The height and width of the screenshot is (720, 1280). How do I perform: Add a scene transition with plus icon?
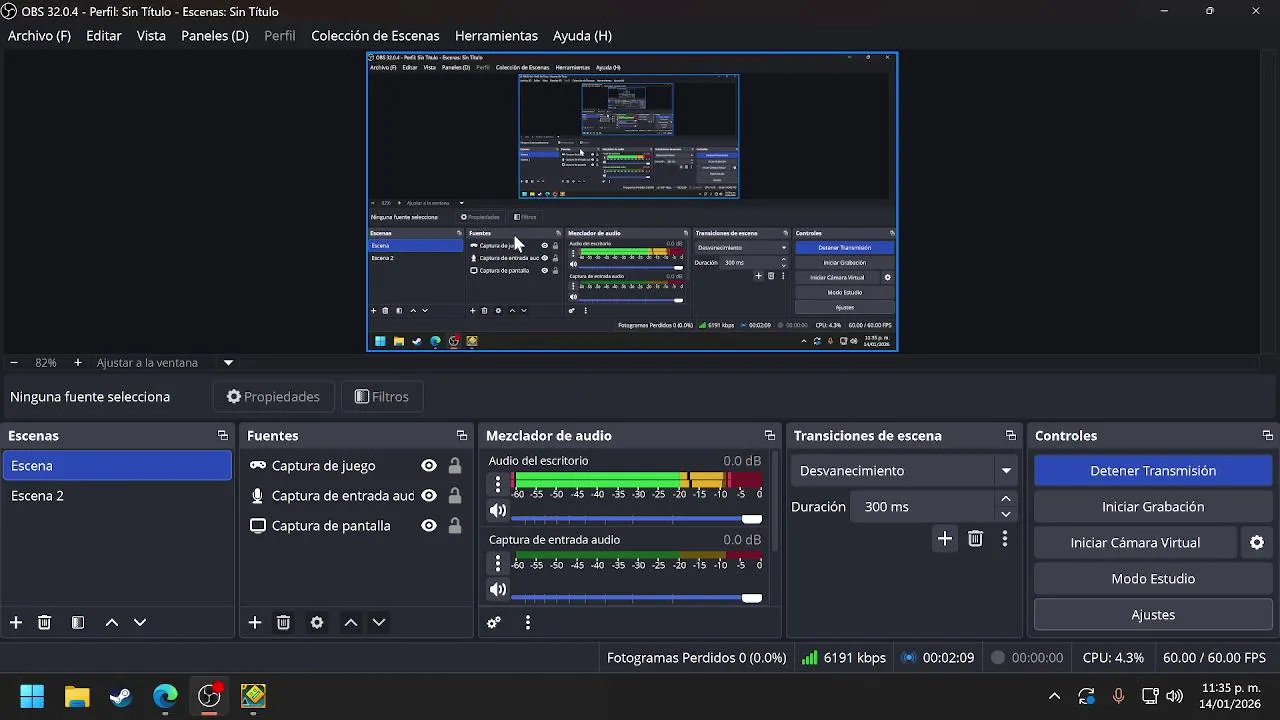(x=945, y=539)
